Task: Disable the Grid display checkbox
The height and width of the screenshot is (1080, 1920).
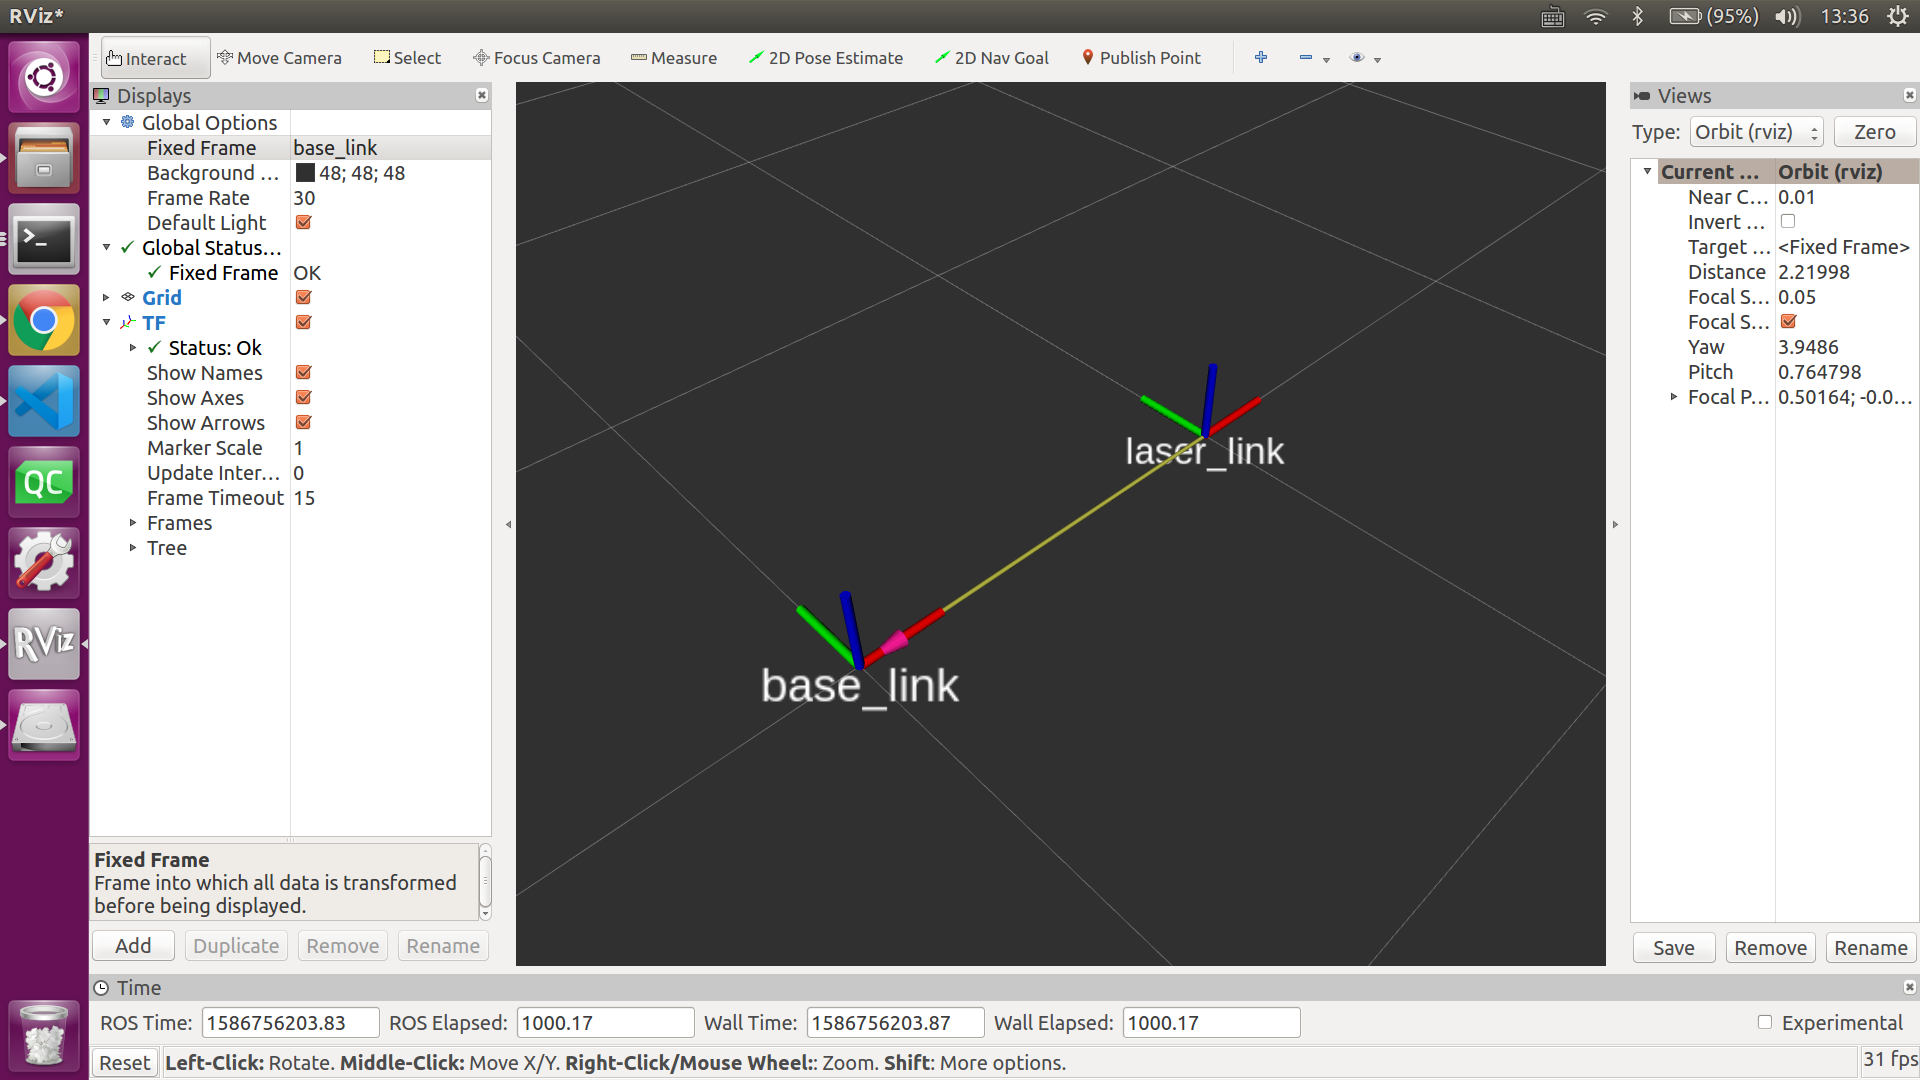Action: point(304,298)
